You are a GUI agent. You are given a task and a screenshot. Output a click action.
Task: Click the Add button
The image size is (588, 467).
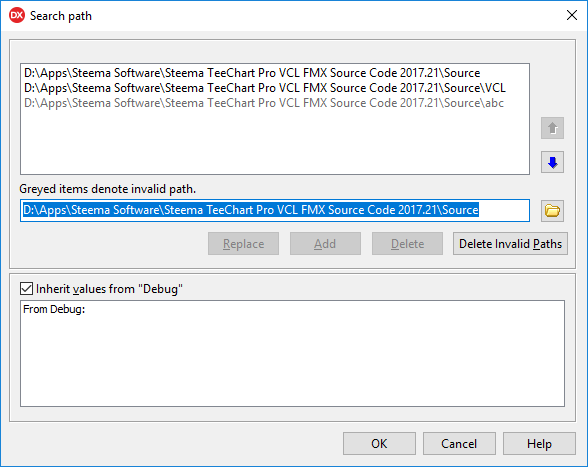tap(325, 244)
